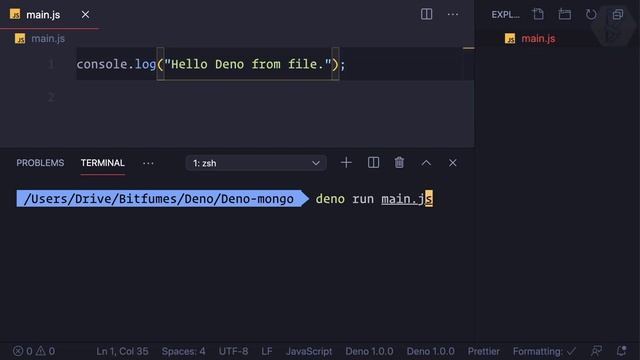Select the main.js editor tab
The image size is (640, 360).
49,15
